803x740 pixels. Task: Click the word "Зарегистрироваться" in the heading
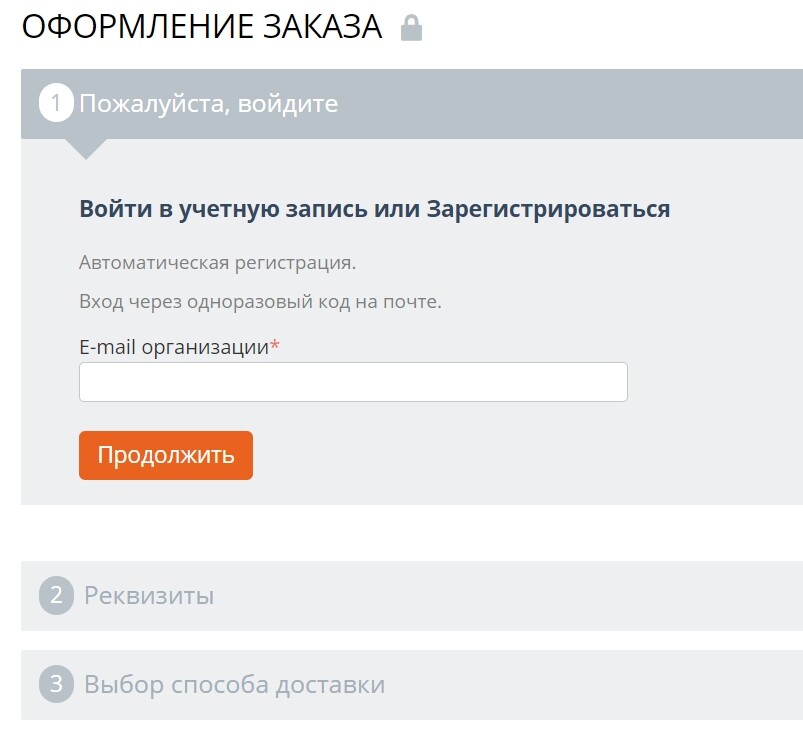click(548, 209)
